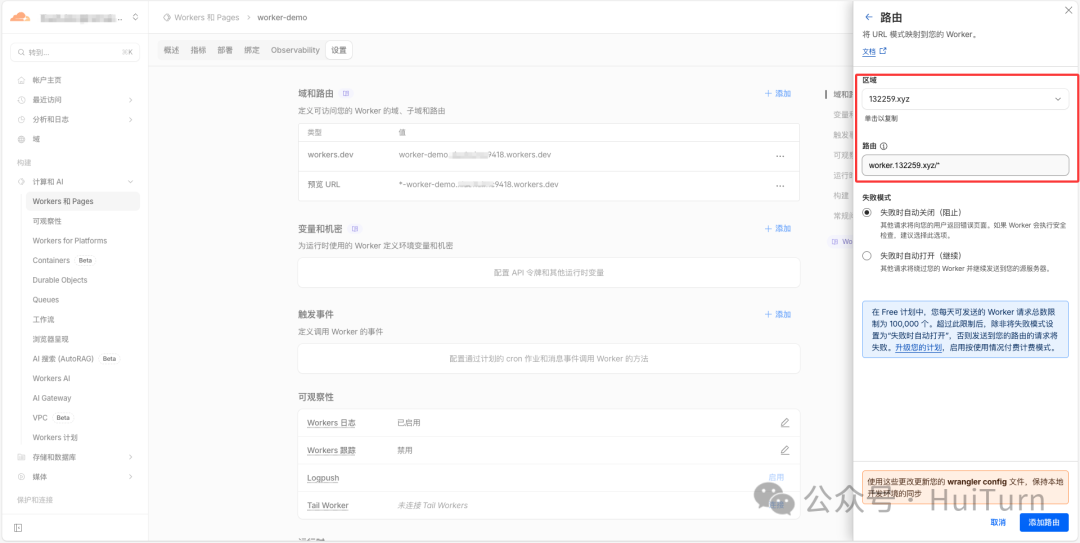Select Workers 和 Pages in sidebar
This screenshot has height=543, width=1080.
click(83, 201)
